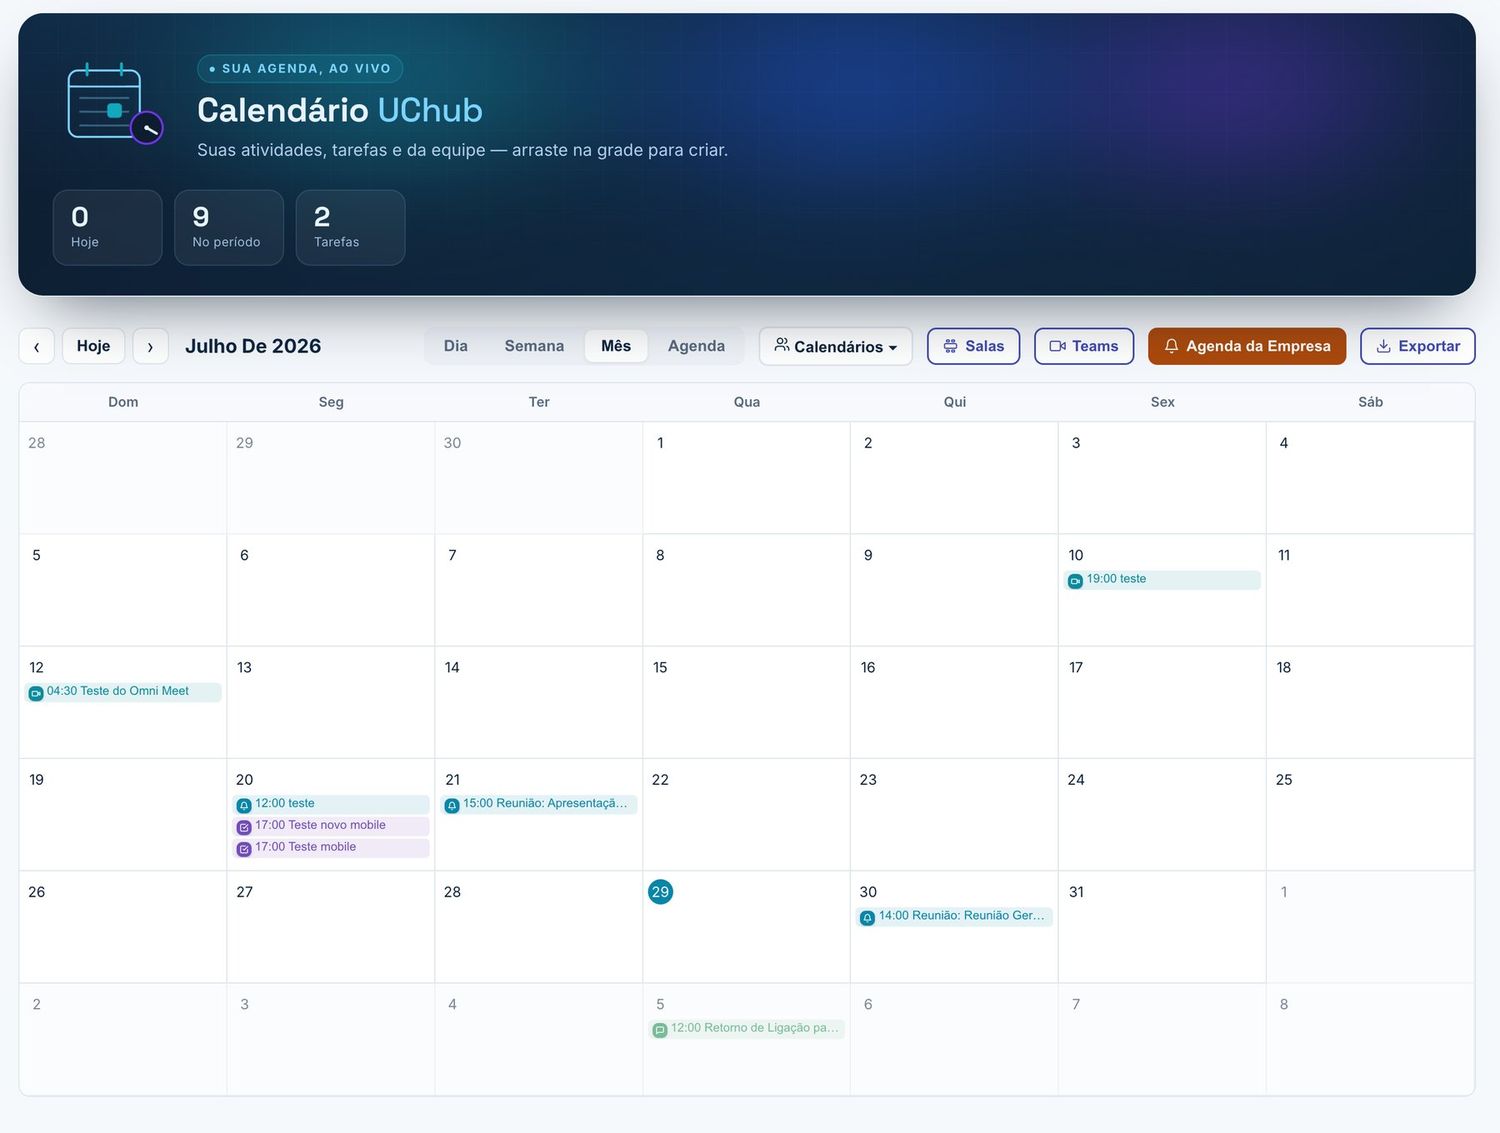Open the 12:00 teste event on day 20
This screenshot has width=1500, height=1133.
[x=331, y=804]
